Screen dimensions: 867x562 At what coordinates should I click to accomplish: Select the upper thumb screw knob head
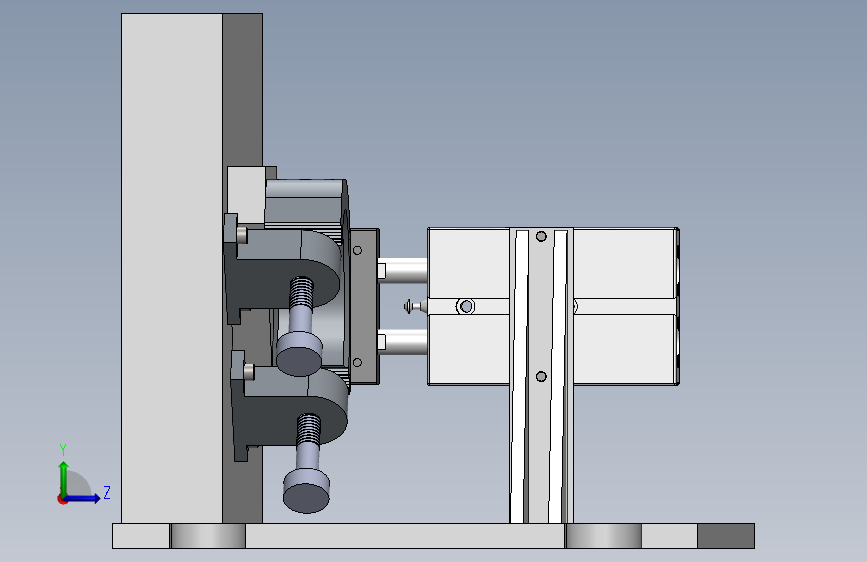point(299,354)
